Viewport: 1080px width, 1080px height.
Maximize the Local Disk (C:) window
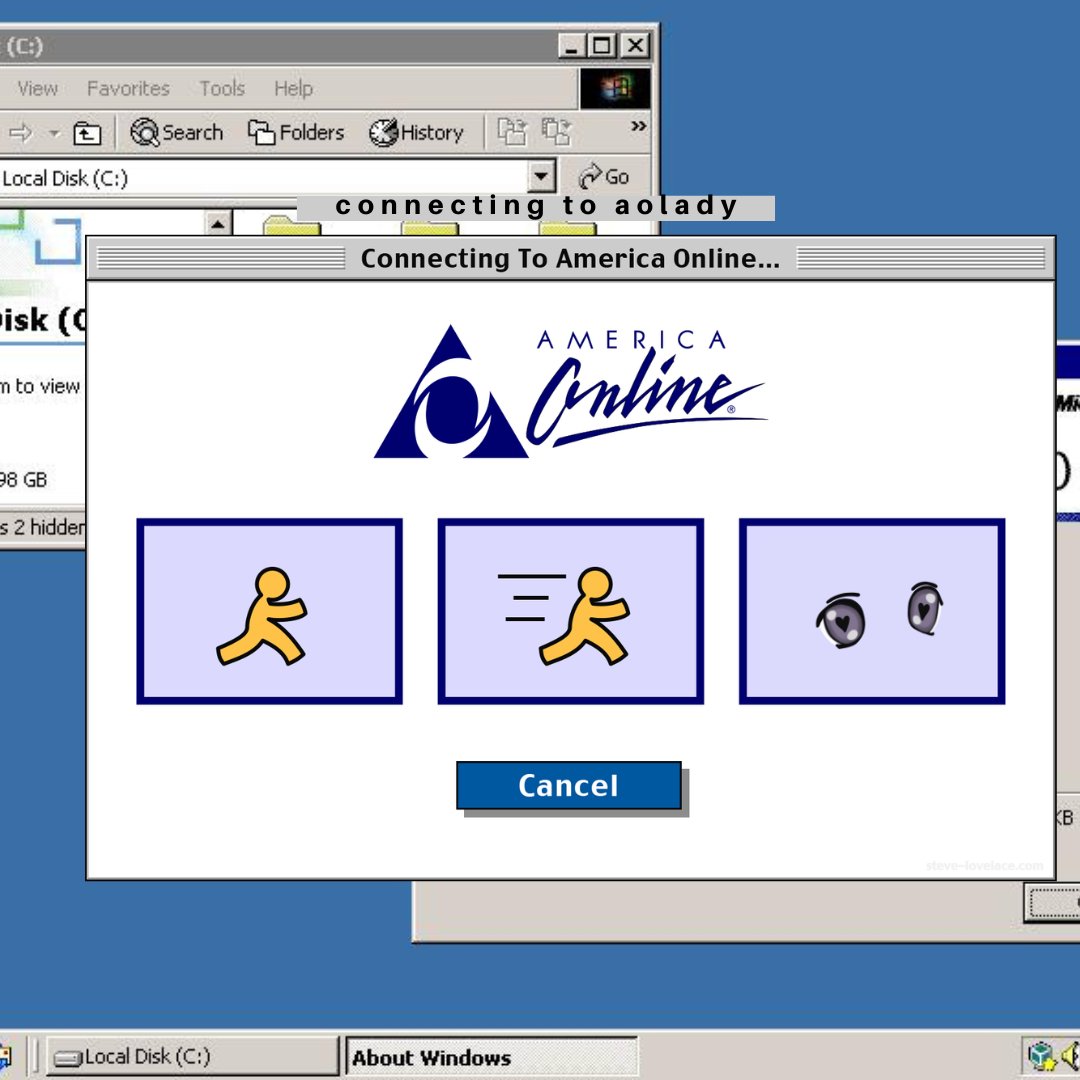tap(601, 47)
